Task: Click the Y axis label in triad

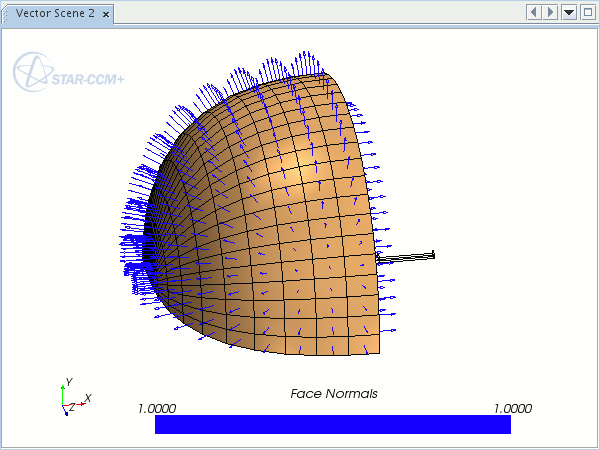Action: click(x=67, y=382)
